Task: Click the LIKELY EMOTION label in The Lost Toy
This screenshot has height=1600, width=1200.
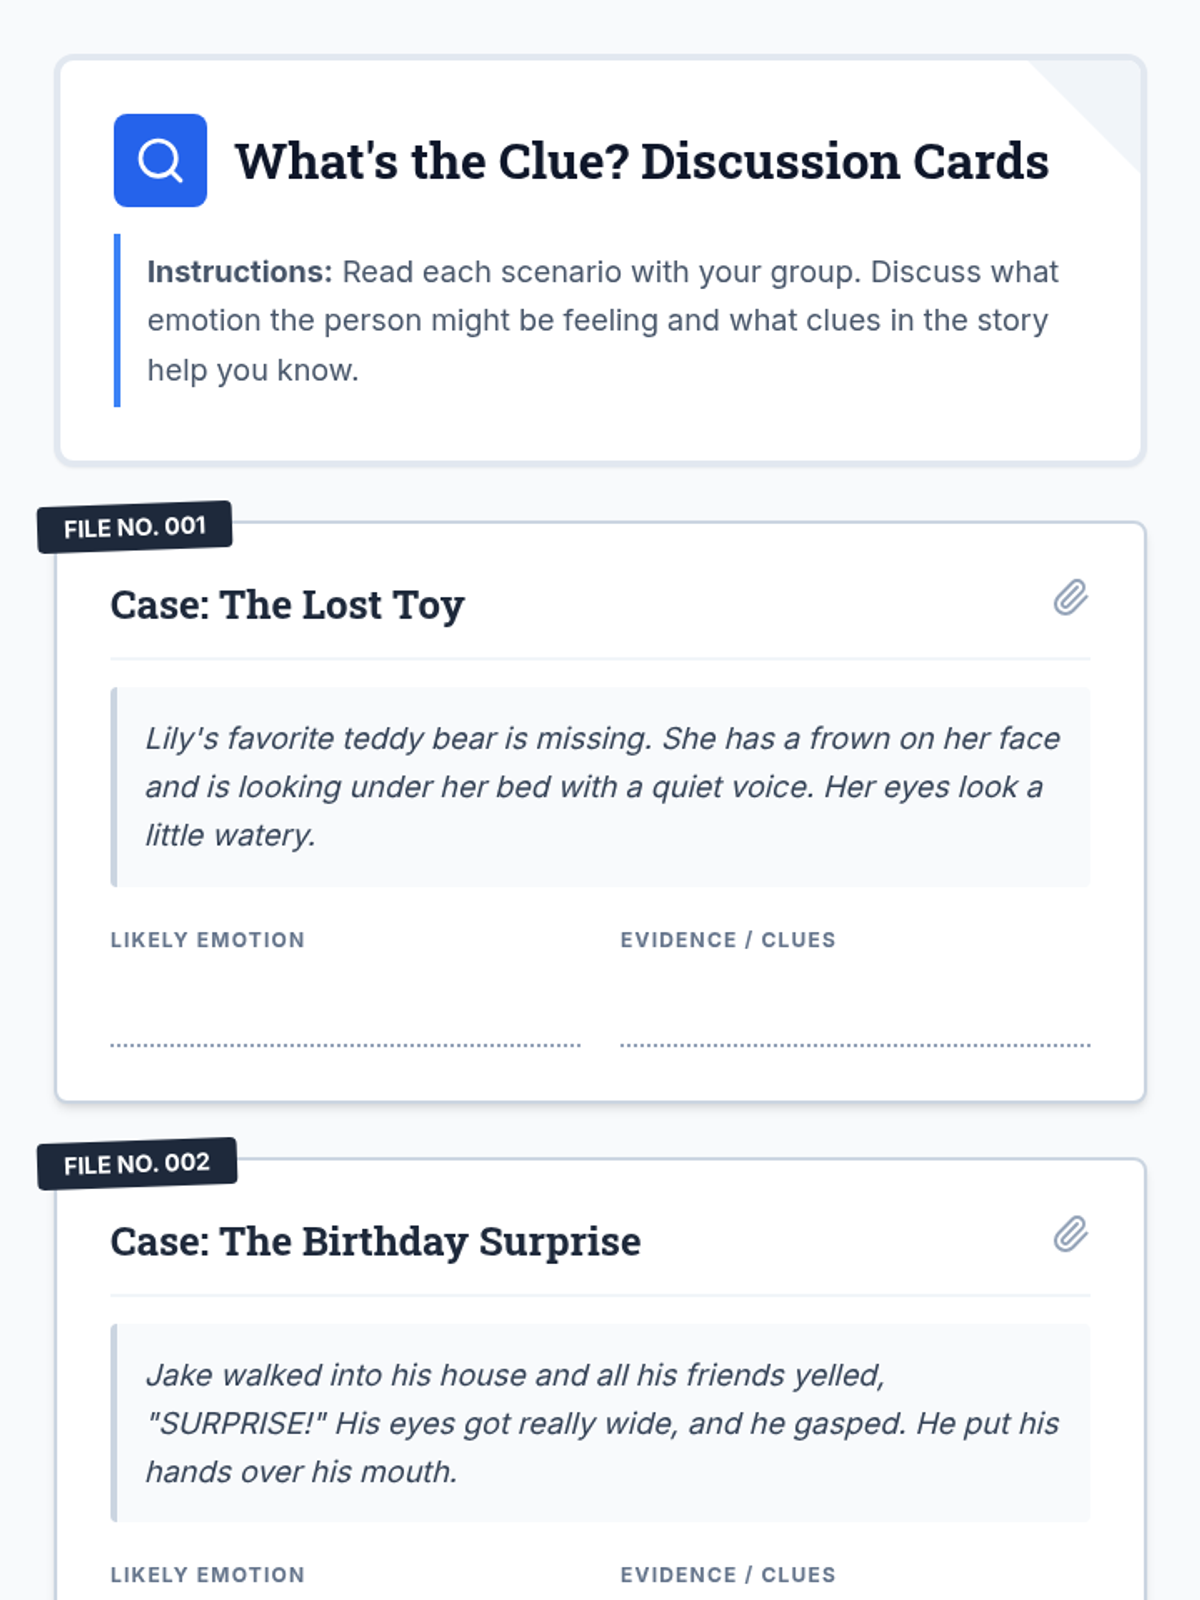Action: [x=208, y=940]
